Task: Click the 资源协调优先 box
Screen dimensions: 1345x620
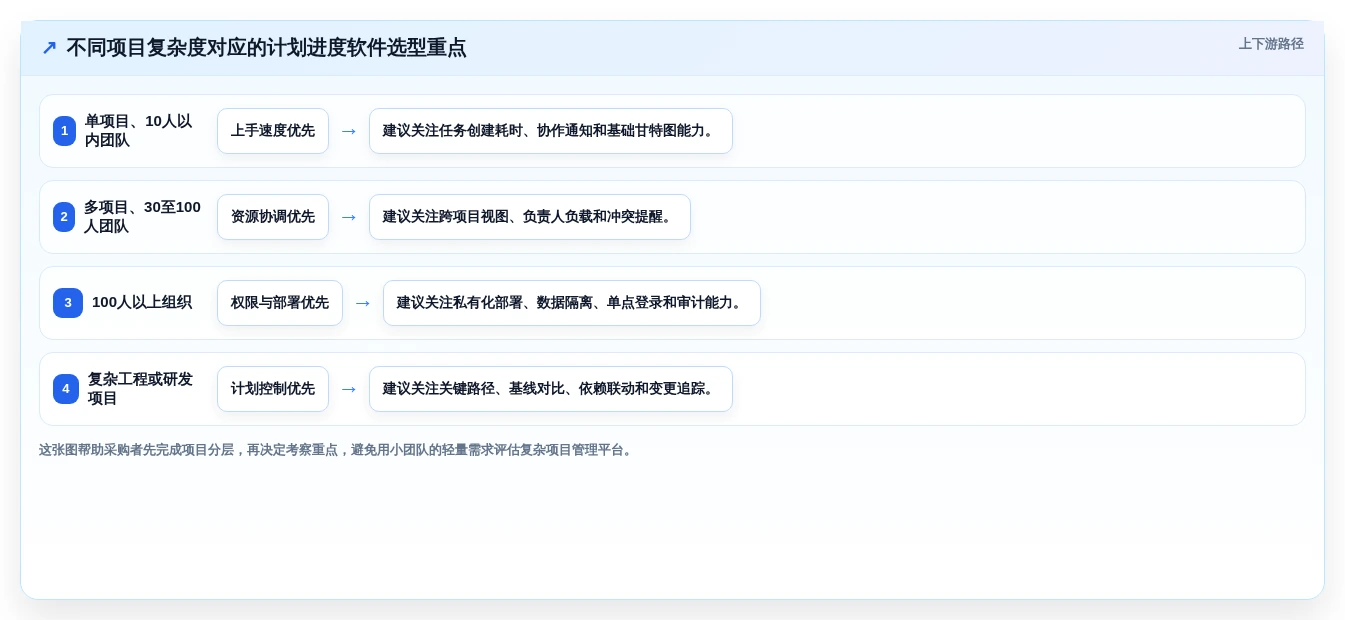Action: [x=273, y=217]
